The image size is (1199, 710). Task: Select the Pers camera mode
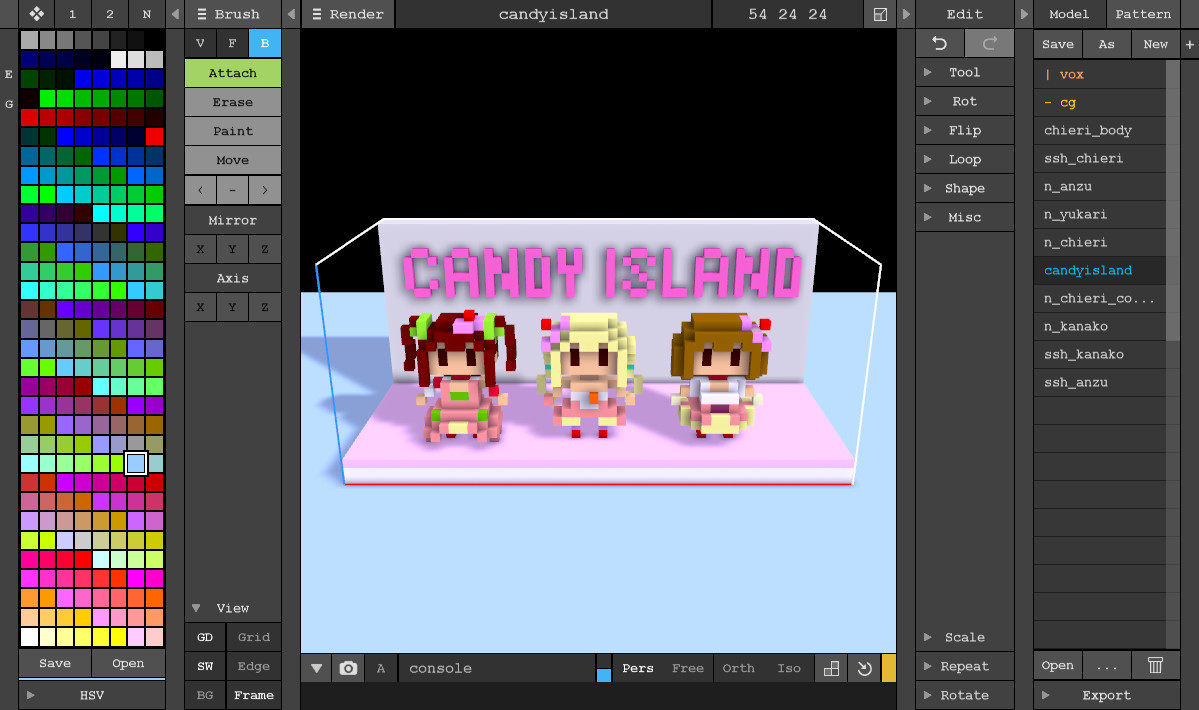click(638, 668)
